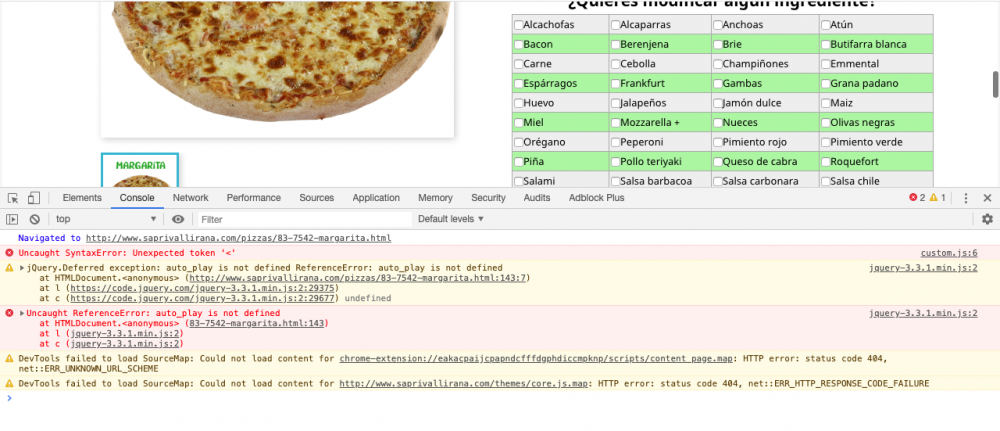The image size is (1000, 431).
Task: Open jquery-3.3.1.min.js:2 link on warning row
Action: click(x=923, y=268)
